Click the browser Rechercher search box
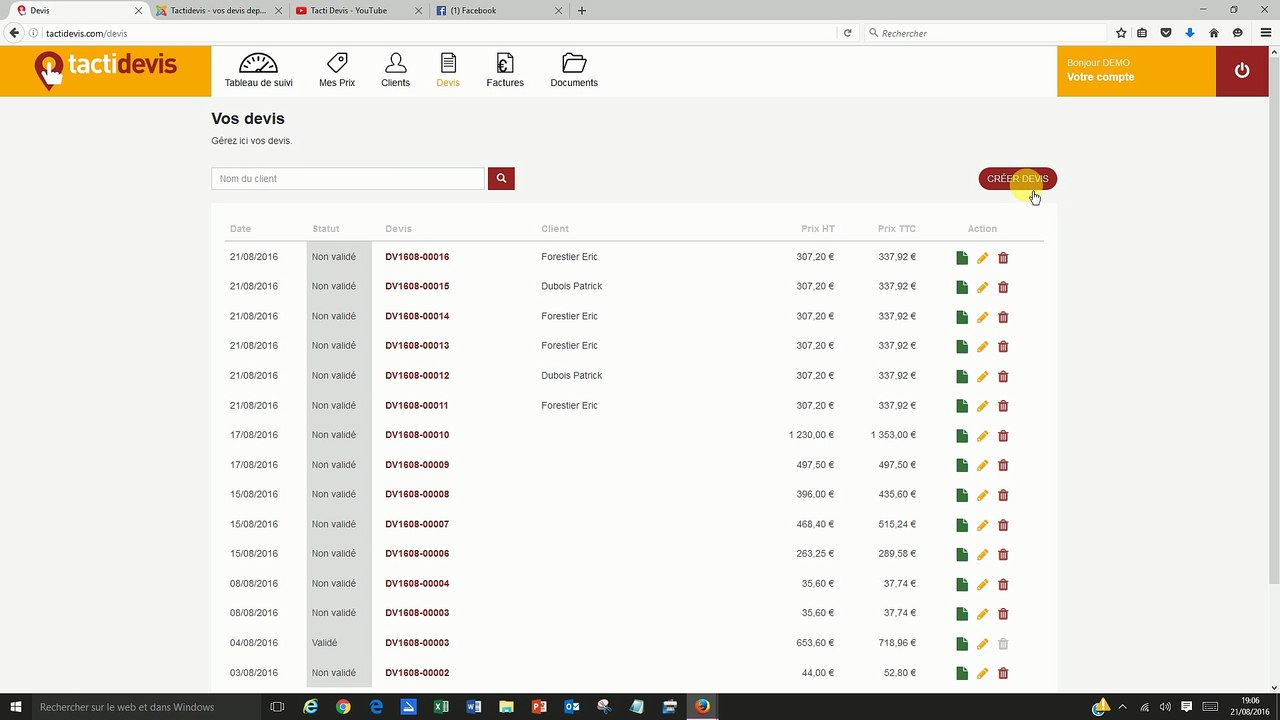Viewport: 1280px width, 720px height. pyautogui.click(x=986, y=33)
